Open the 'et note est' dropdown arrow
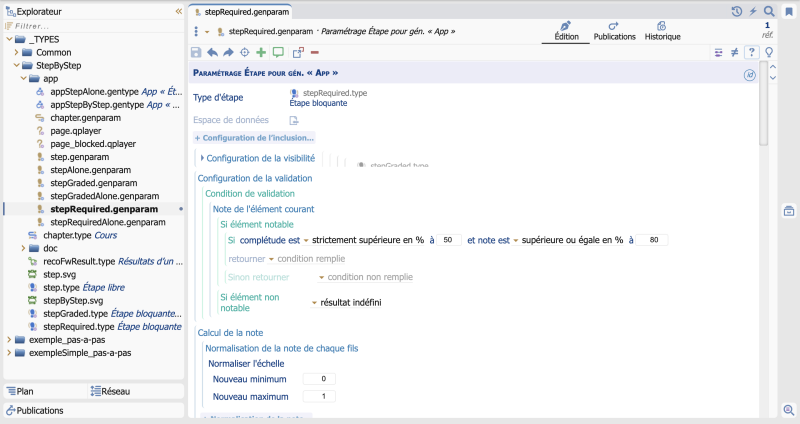 (516, 240)
